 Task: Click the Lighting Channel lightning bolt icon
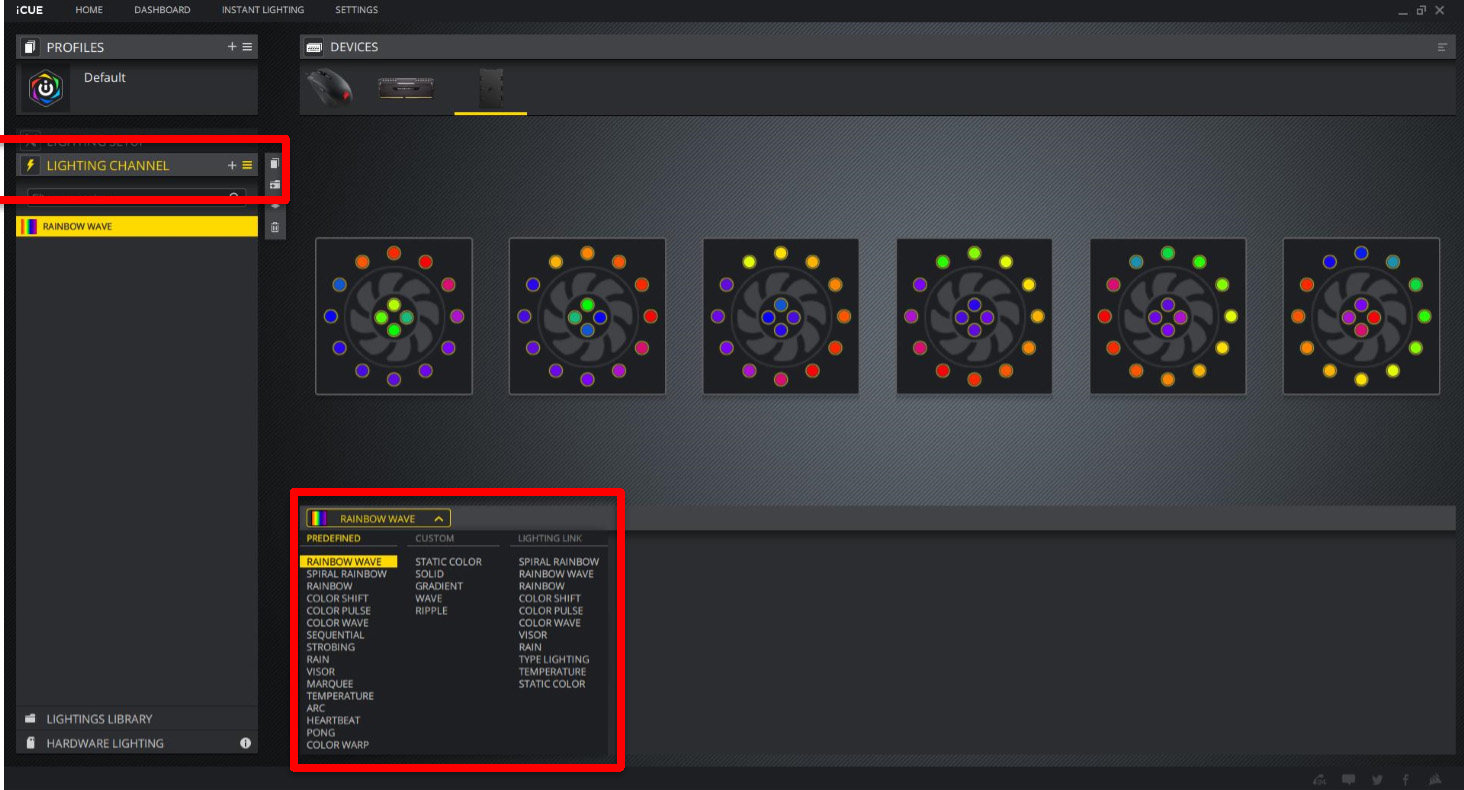point(29,165)
